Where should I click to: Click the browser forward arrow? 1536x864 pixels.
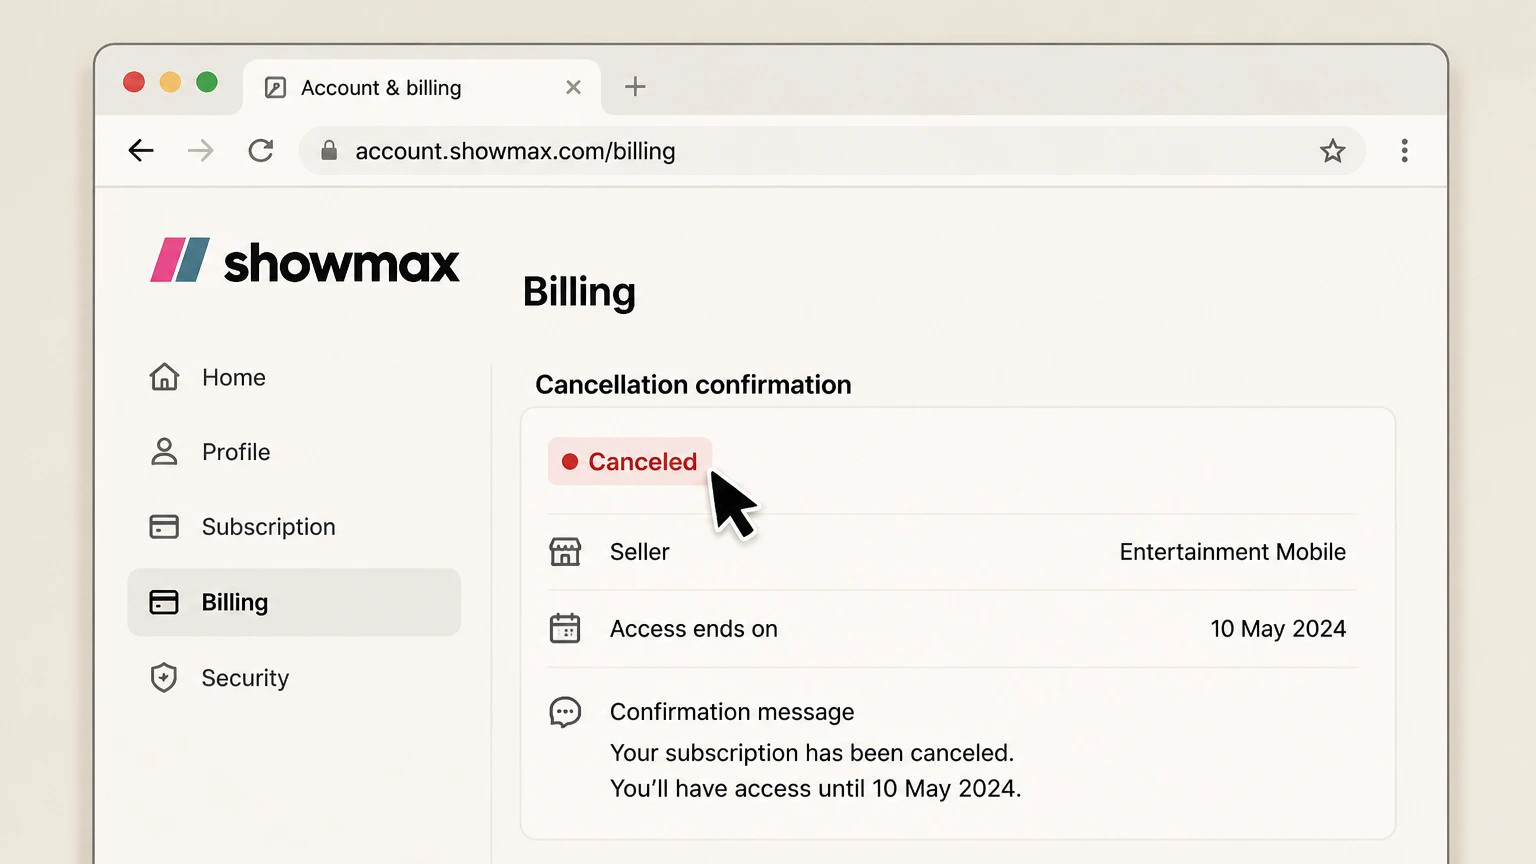click(201, 151)
